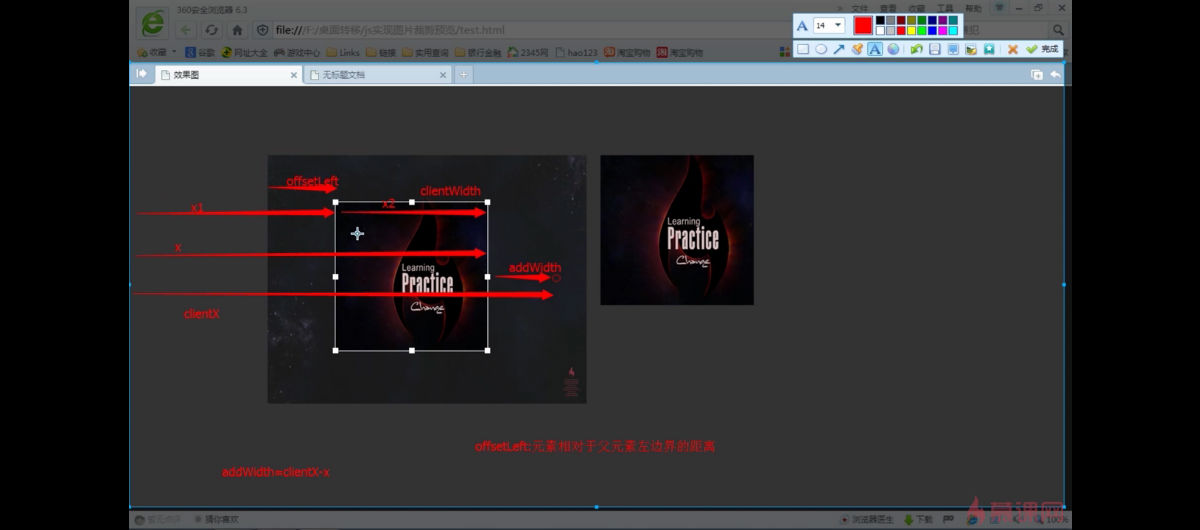Select the arrow drawing tool
Viewport: 1200px width, 530px height.
tap(839, 49)
